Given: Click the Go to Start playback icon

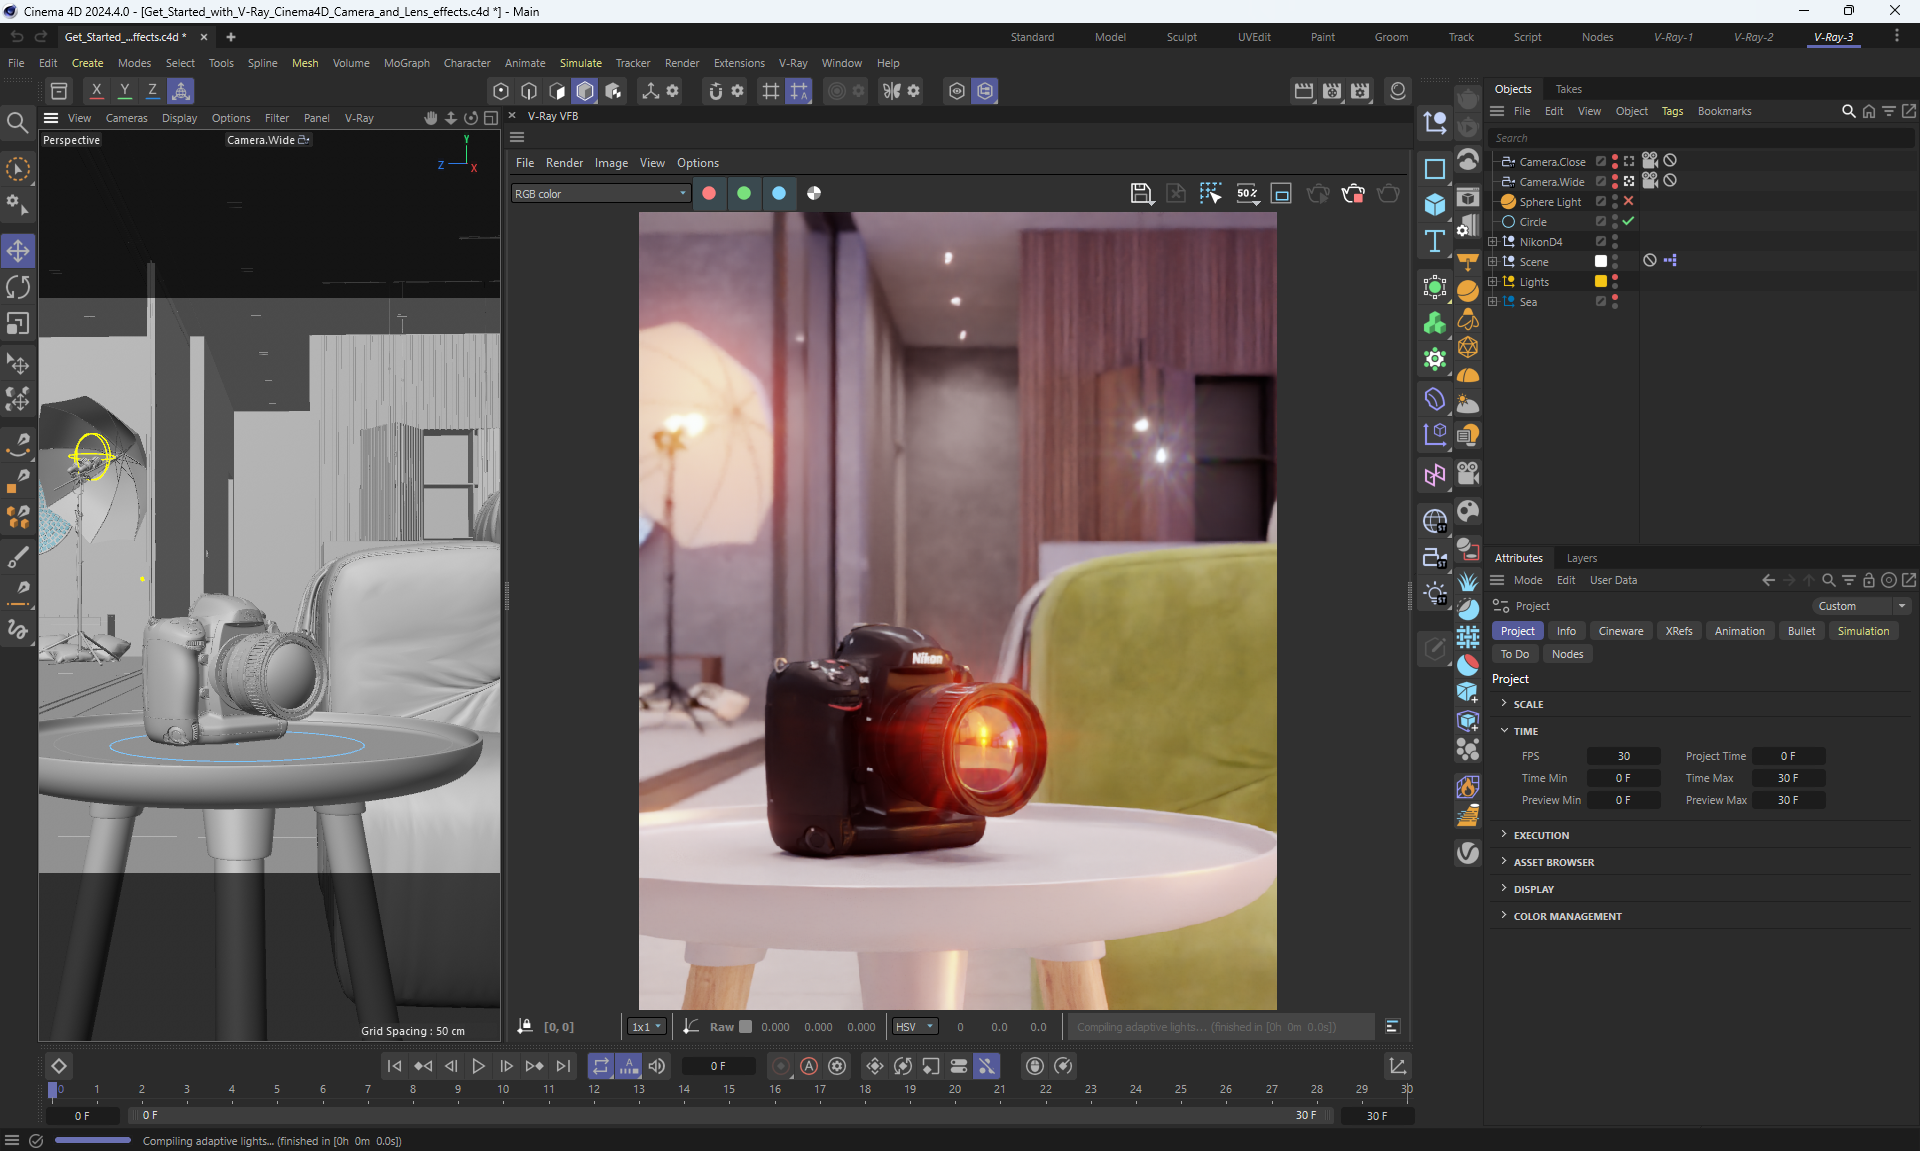Looking at the screenshot, I should click(x=394, y=1066).
